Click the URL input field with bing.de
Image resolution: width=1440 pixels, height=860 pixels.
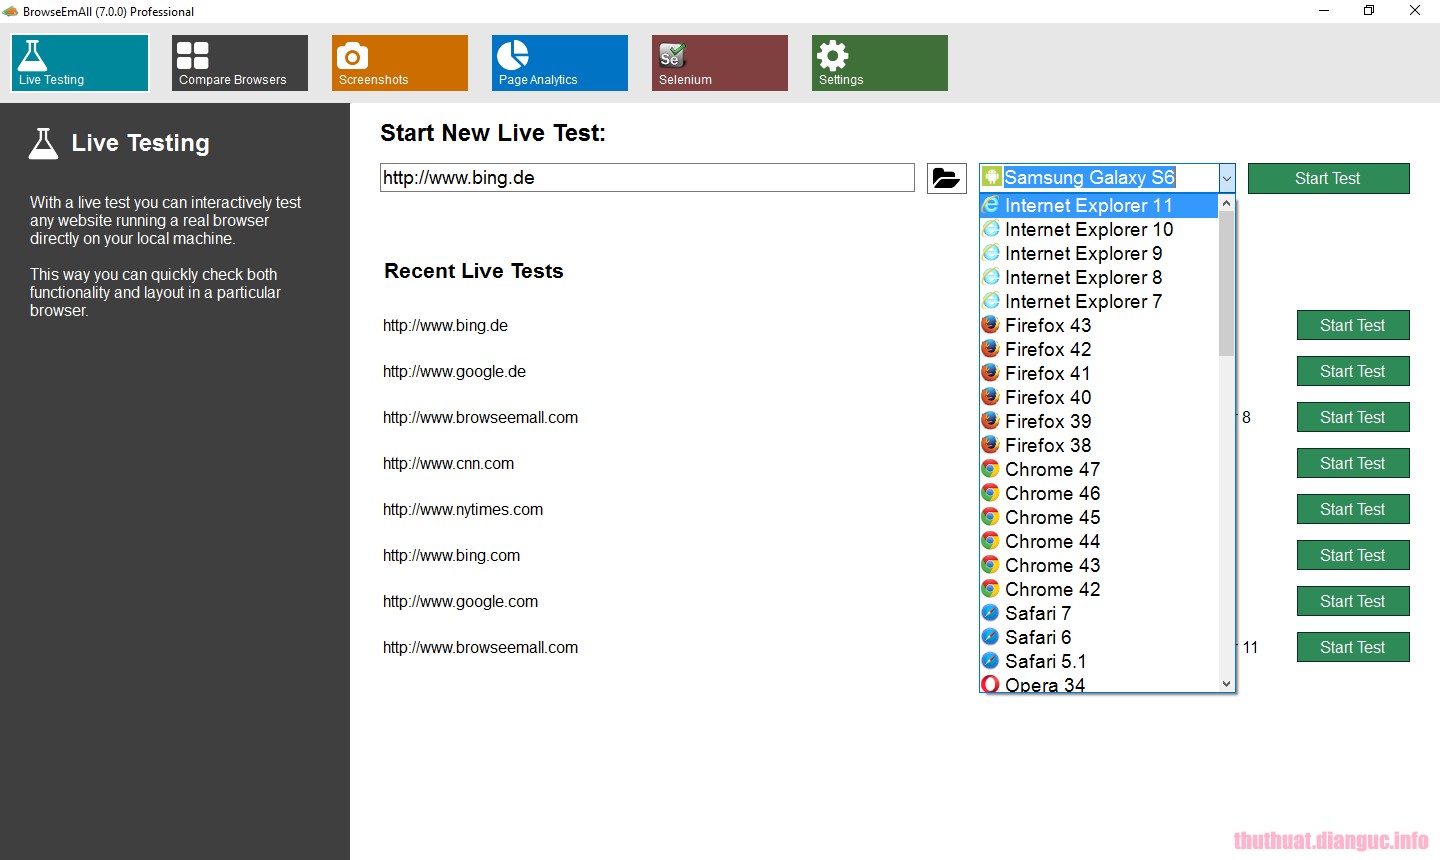(647, 178)
